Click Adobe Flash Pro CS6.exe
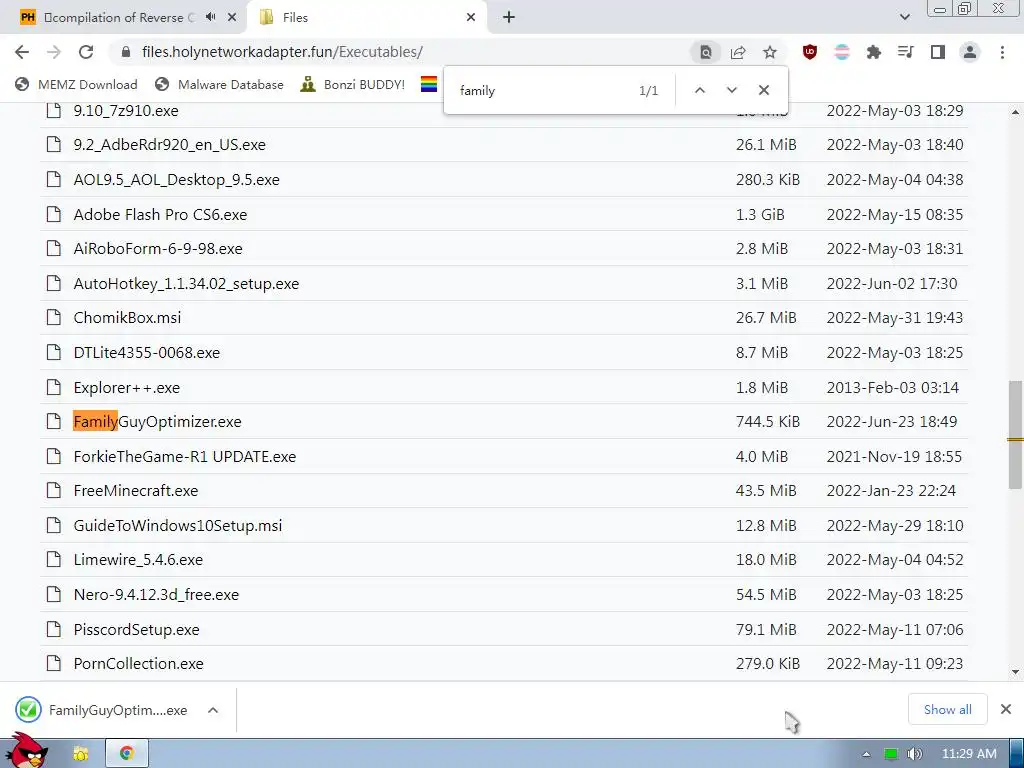This screenshot has height=768, width=1024. pyautogui.click(x=161, y=214)
